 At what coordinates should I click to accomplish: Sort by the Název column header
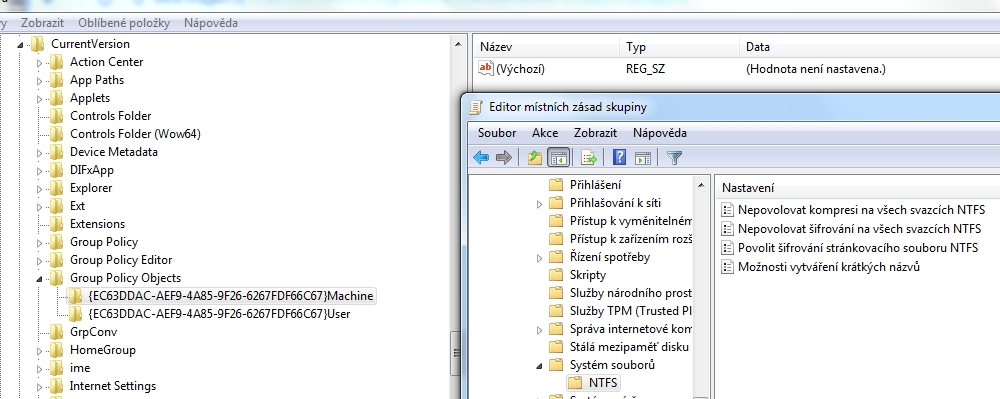[547, 47]
